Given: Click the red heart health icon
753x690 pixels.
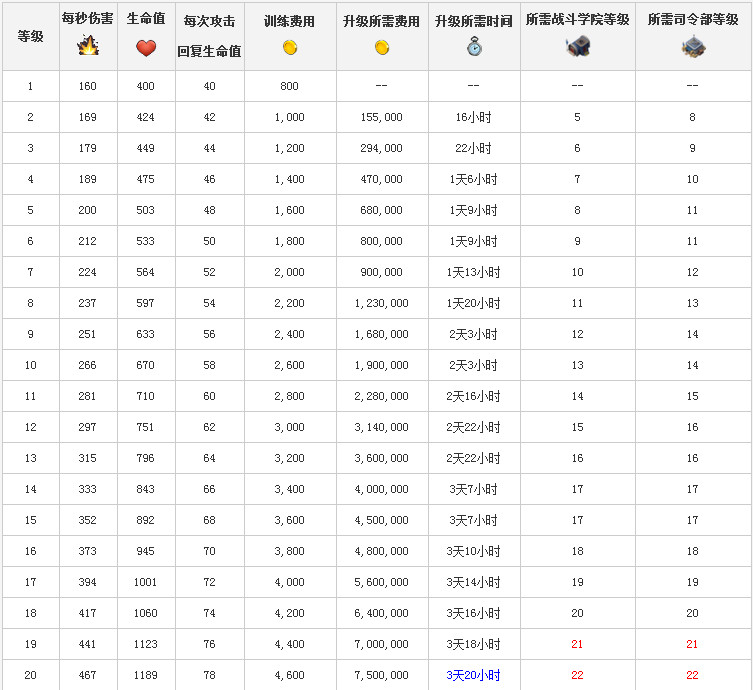Looking at the screenshot, I should [x=146, y=48].
